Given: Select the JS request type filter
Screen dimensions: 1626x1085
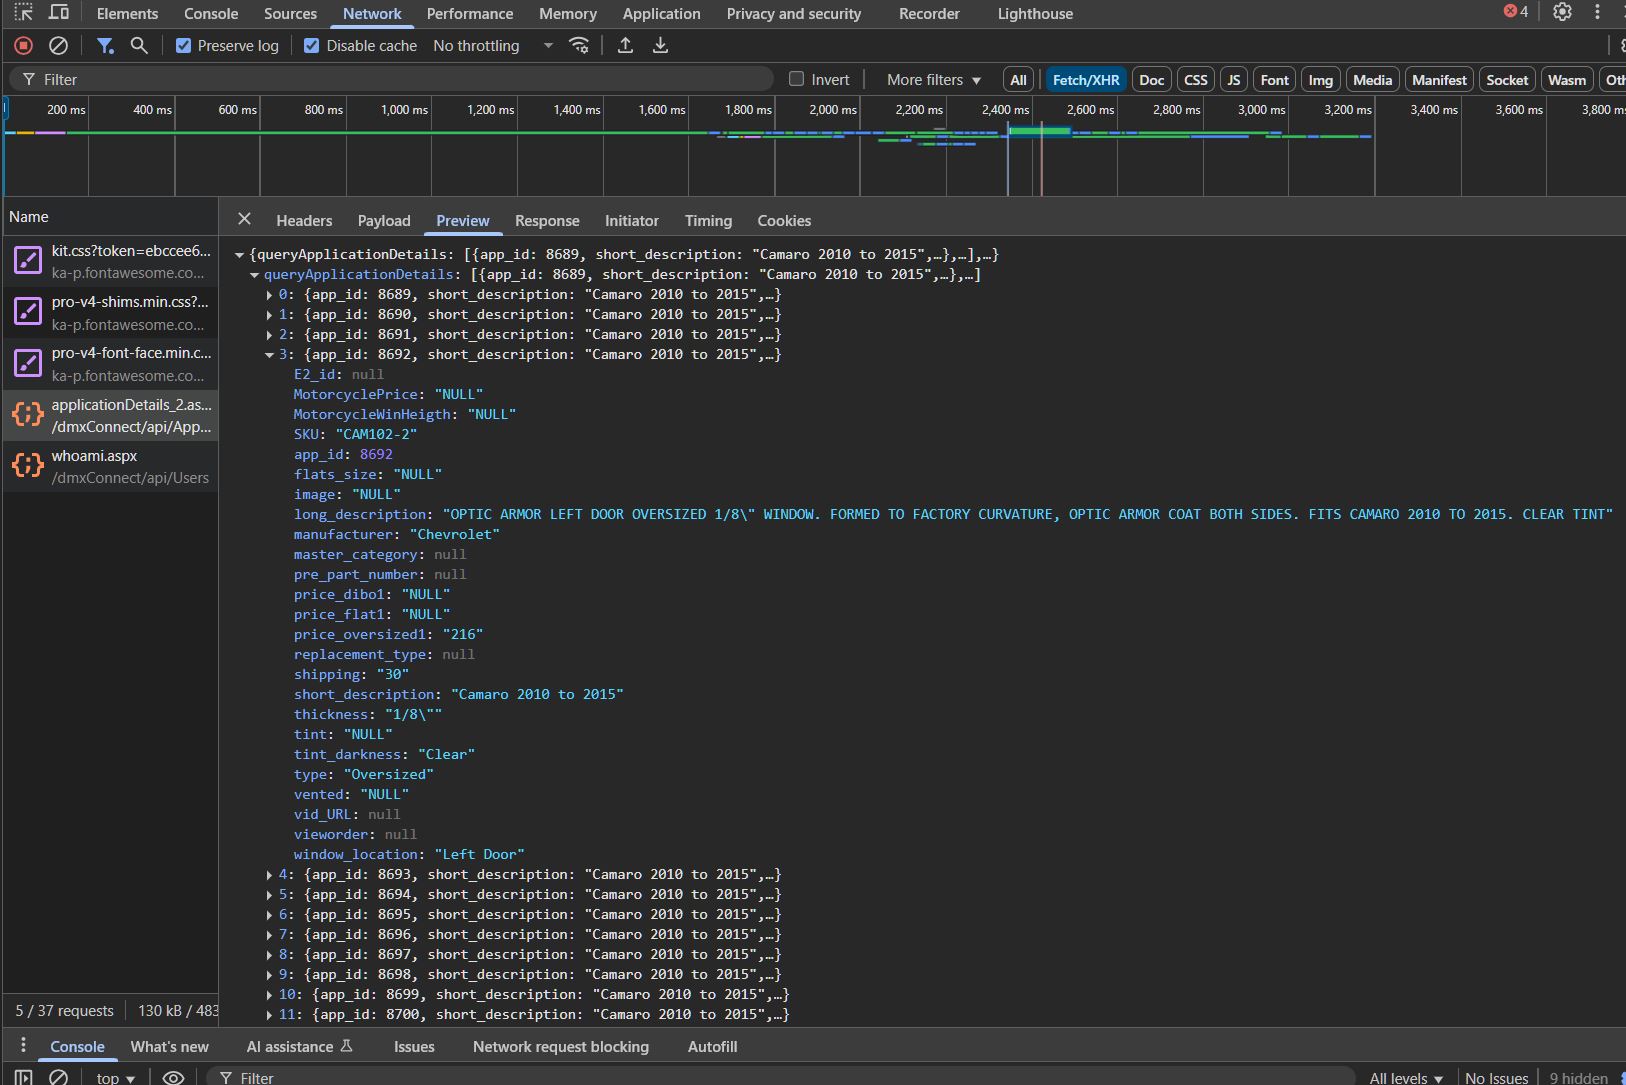Looking at the screenshot, I should (x=1233, y=79).
